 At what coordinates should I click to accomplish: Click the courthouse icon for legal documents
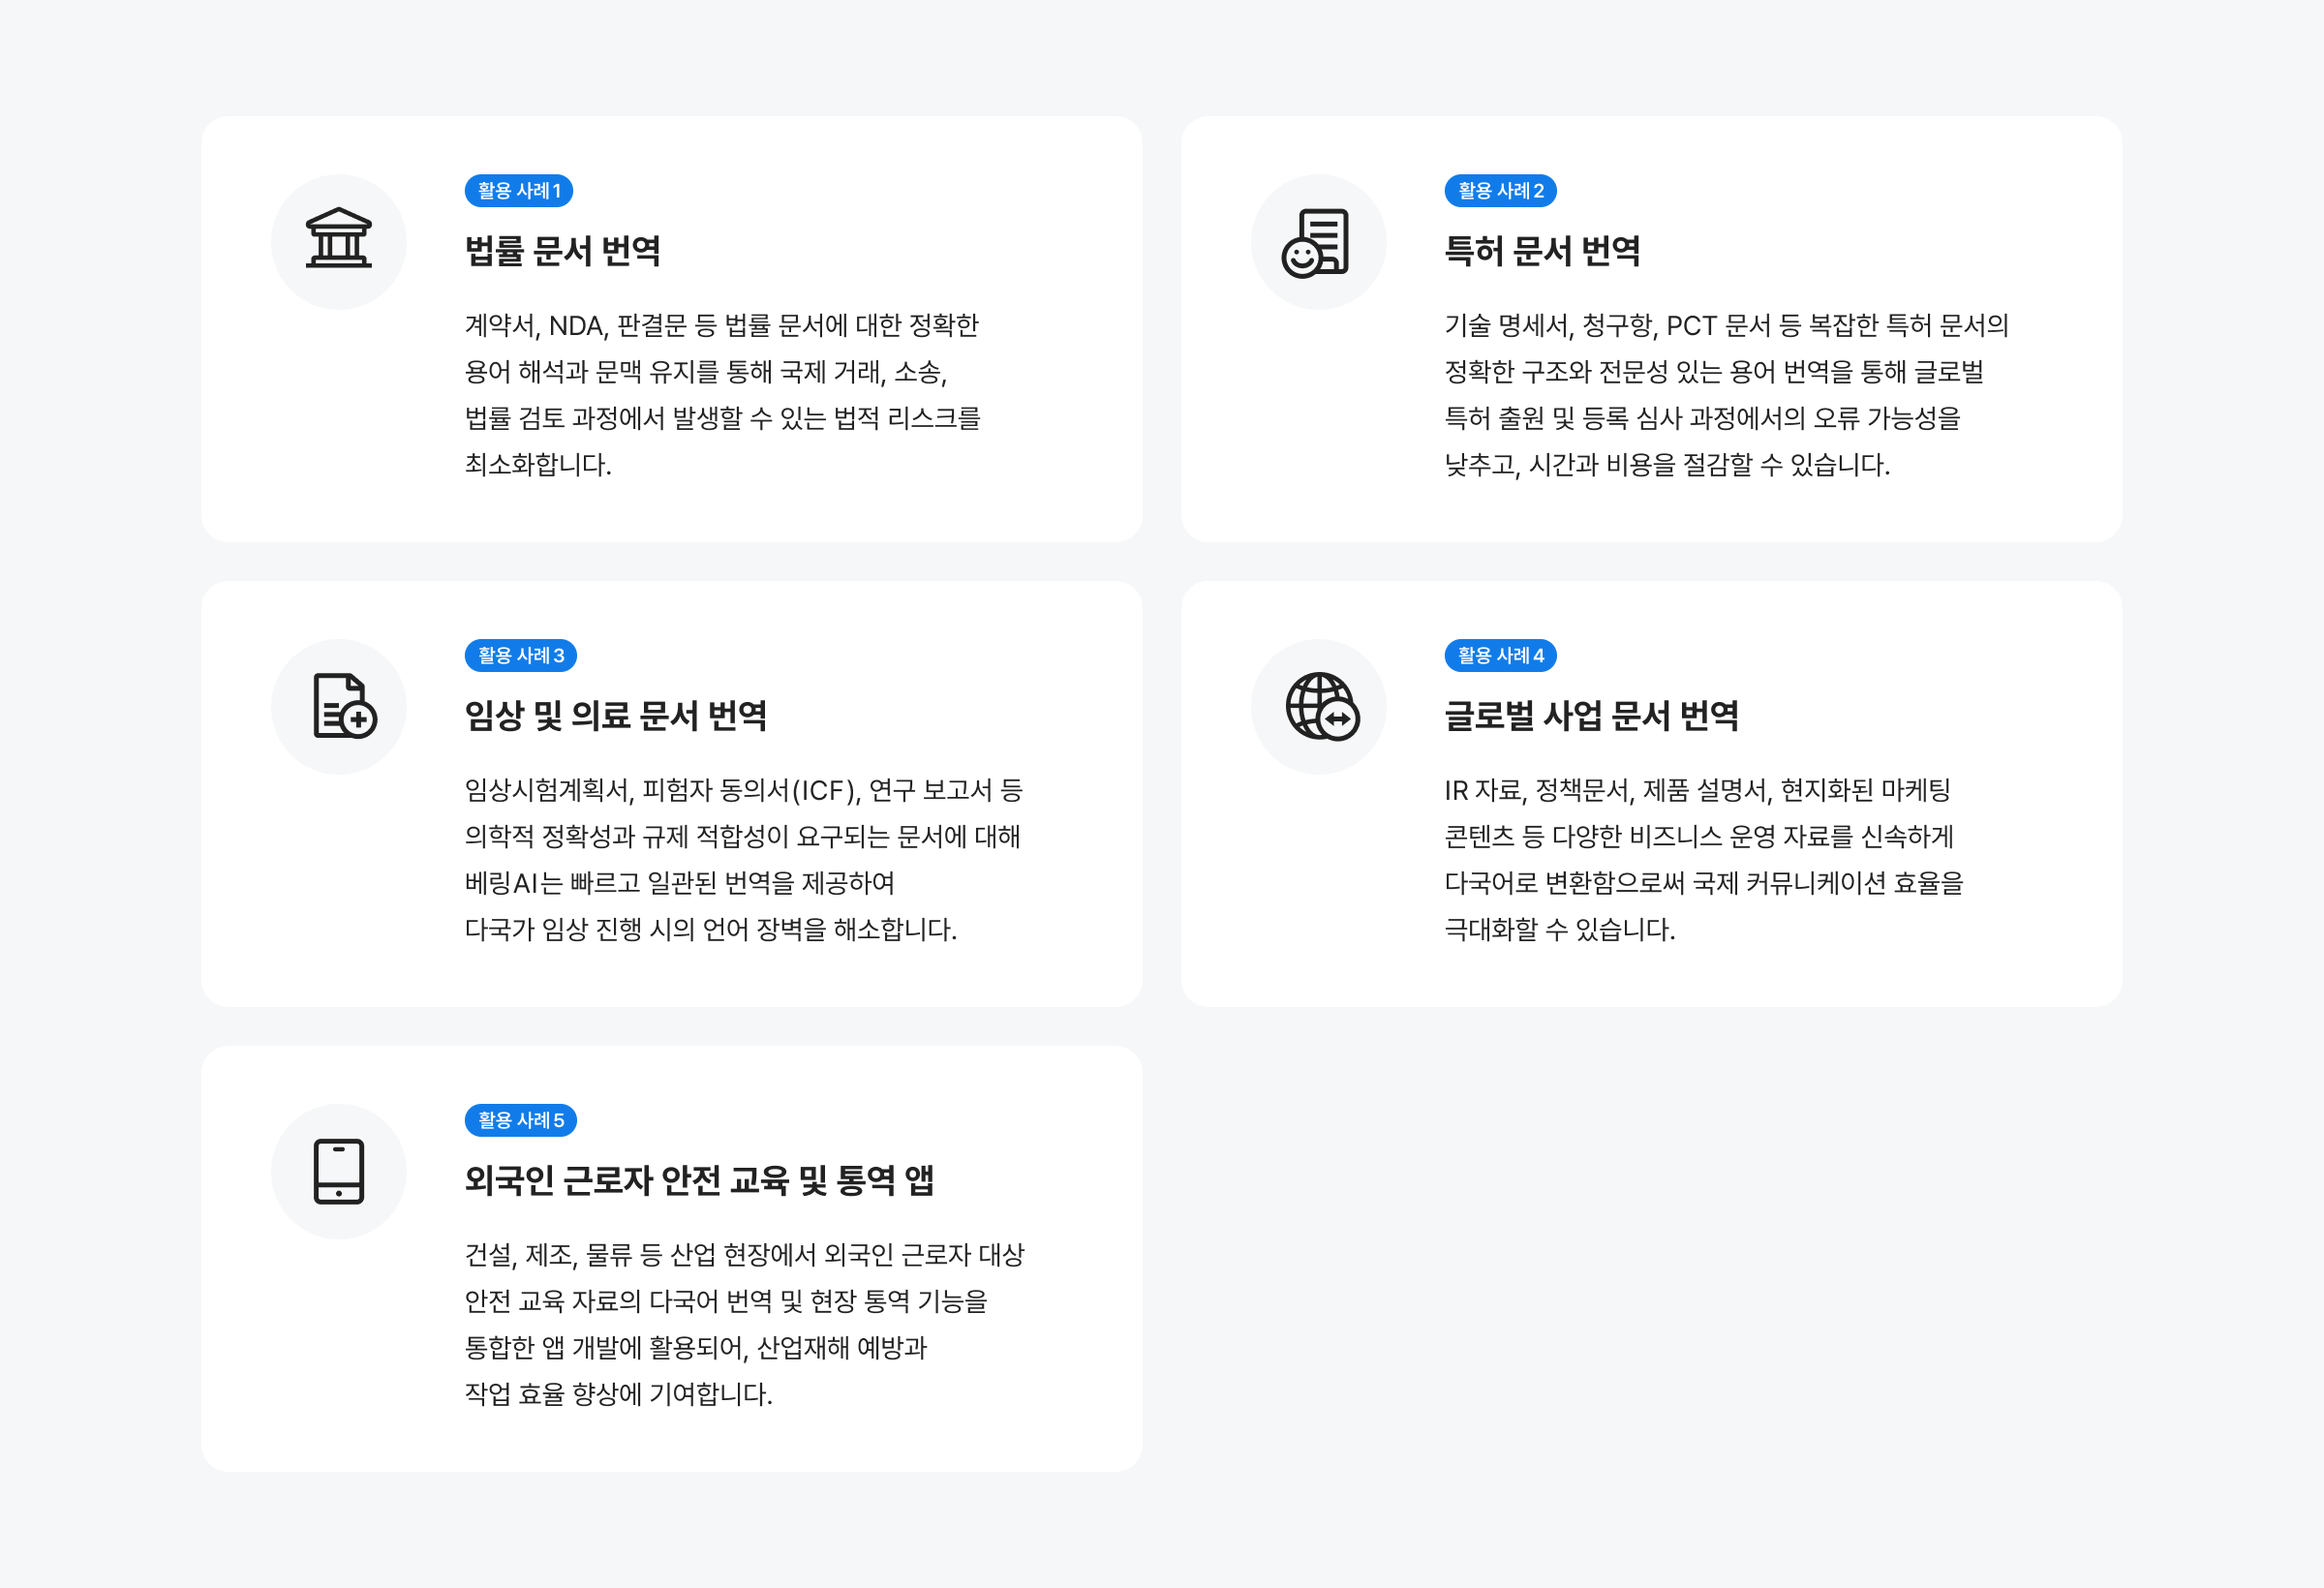[x=338, y=240]
